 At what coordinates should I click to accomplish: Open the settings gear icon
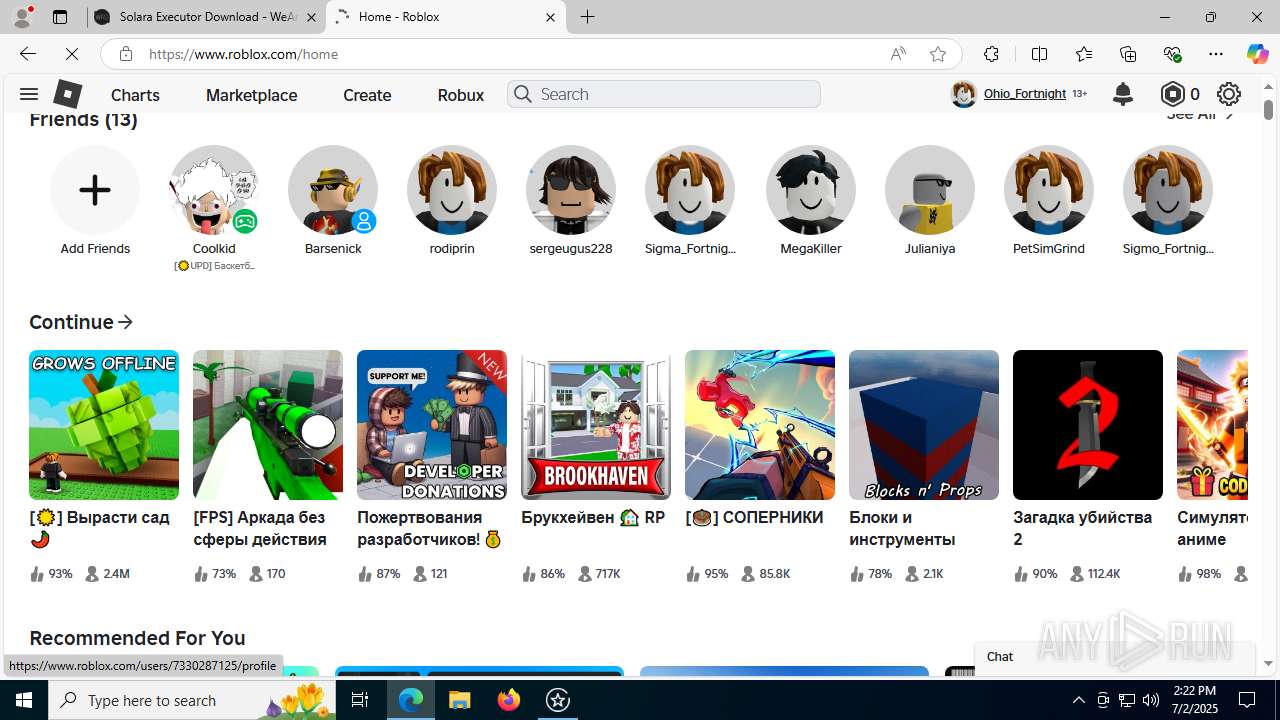click(x=1229, y=94)
